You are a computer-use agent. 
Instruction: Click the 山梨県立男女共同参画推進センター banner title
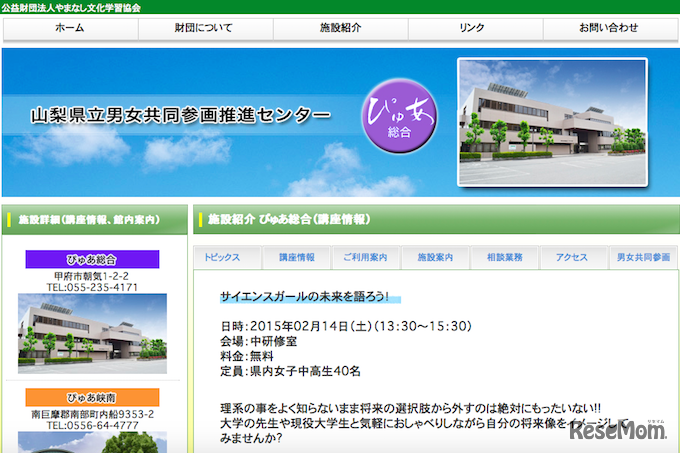pyautogui.click(x=180, y=117)
